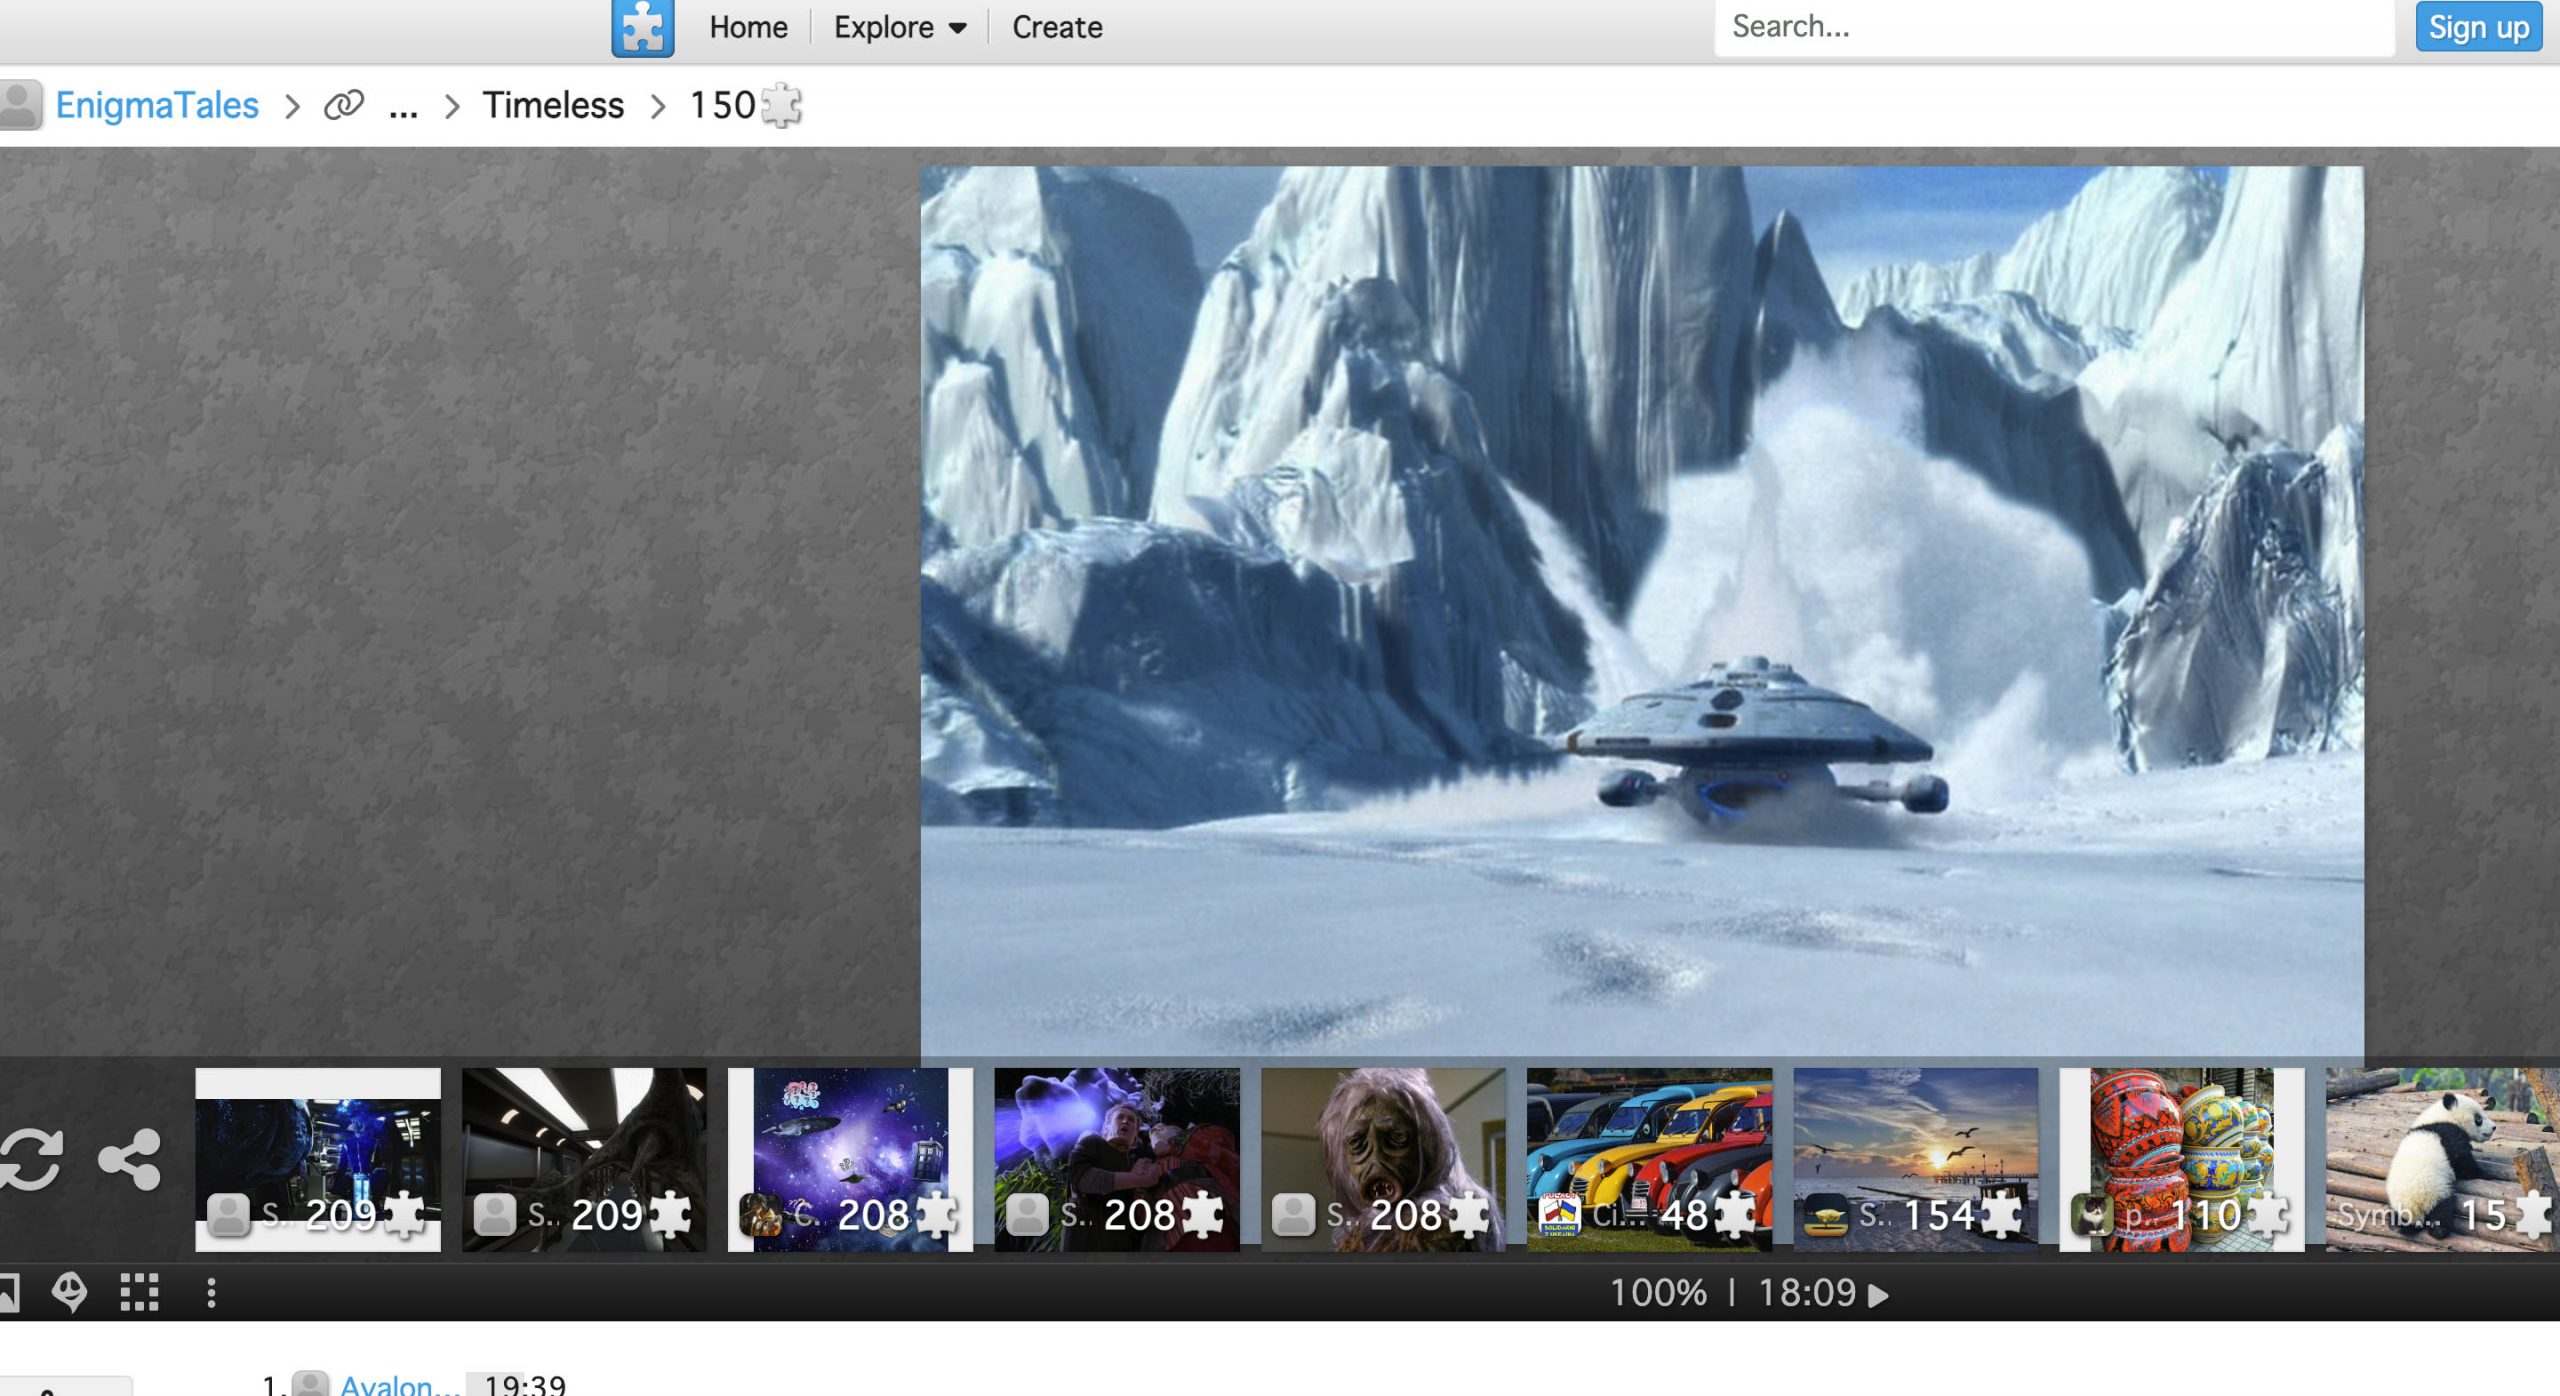Image resolution: width=2560 pixels, height=1396 pixels.
Task: Click the 18:09 timer text
Action: (1807, 1293)
